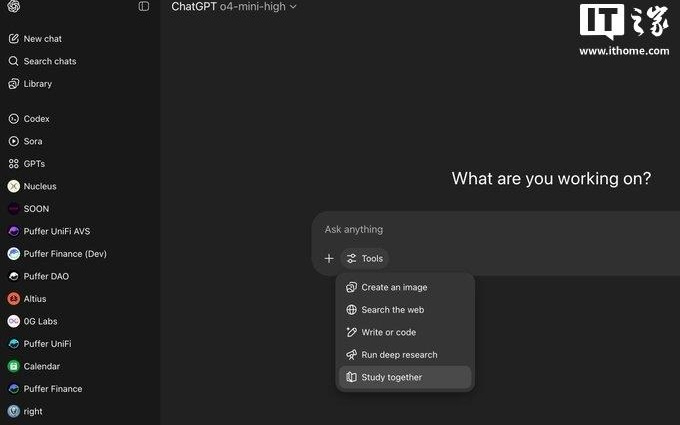Open the 'Nucleus' GPT entry

tap(40, 186)
